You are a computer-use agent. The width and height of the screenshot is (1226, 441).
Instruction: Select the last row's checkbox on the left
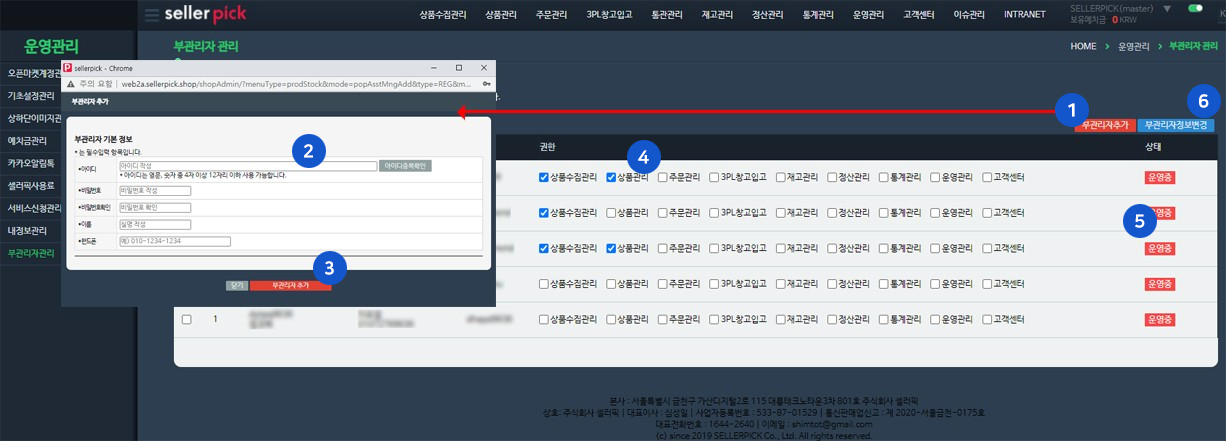(x=186, y=319)
